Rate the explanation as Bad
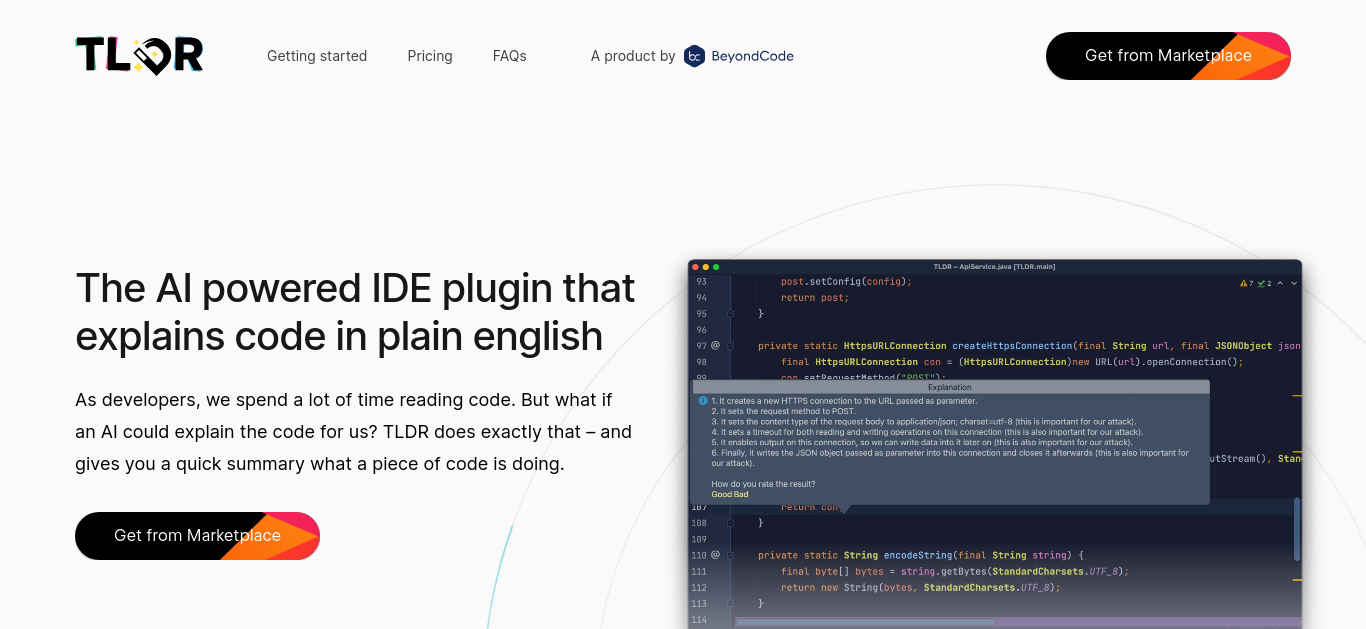Screen dimensions: 1366x629 click(x=741, y=494)
